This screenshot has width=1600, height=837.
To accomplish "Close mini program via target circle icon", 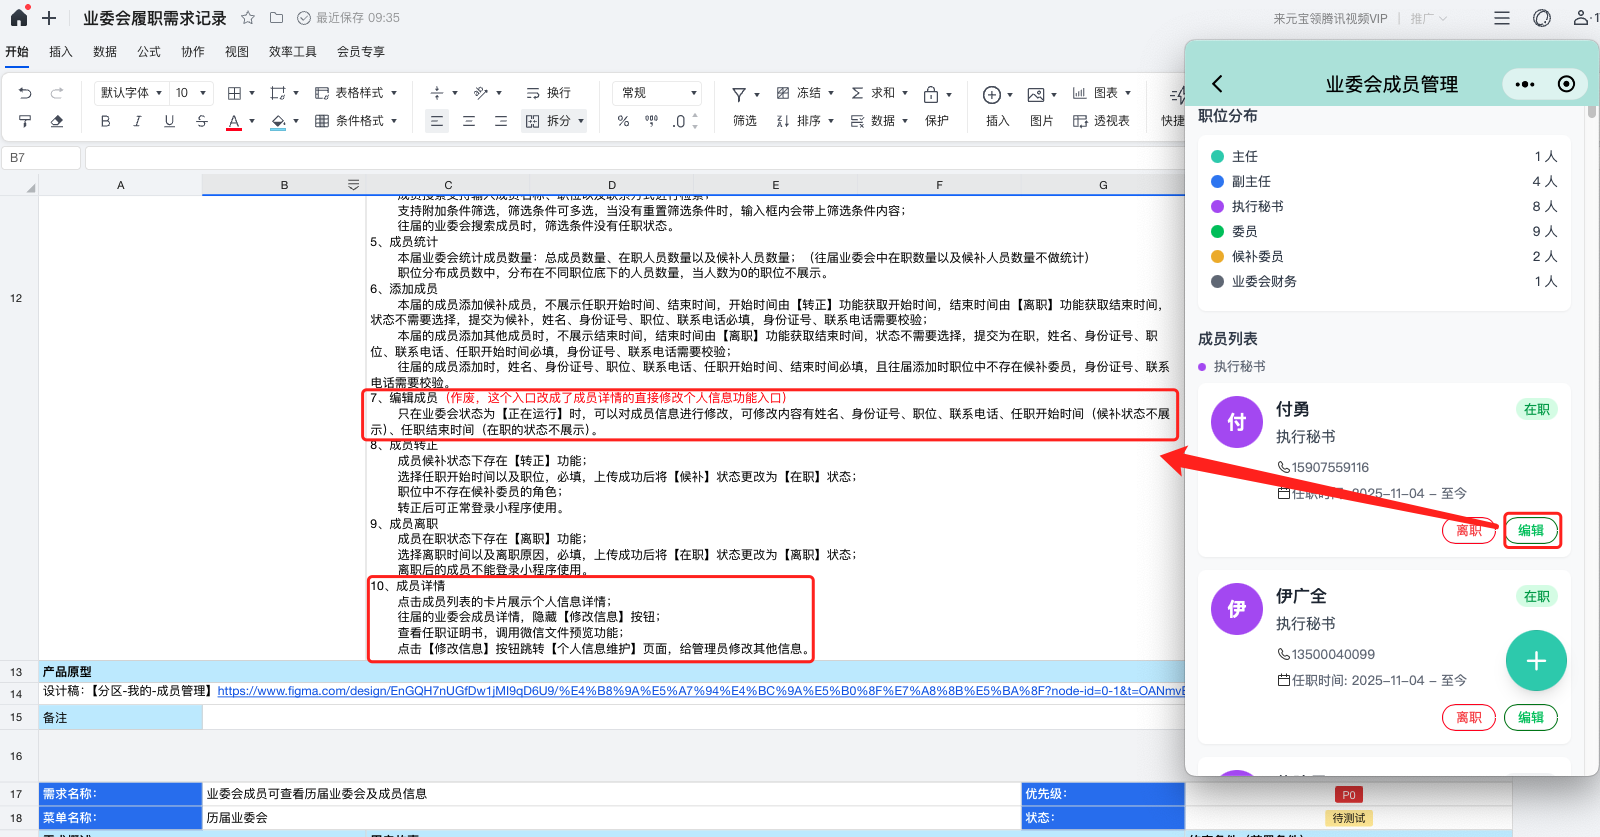I will [1566, 84].
